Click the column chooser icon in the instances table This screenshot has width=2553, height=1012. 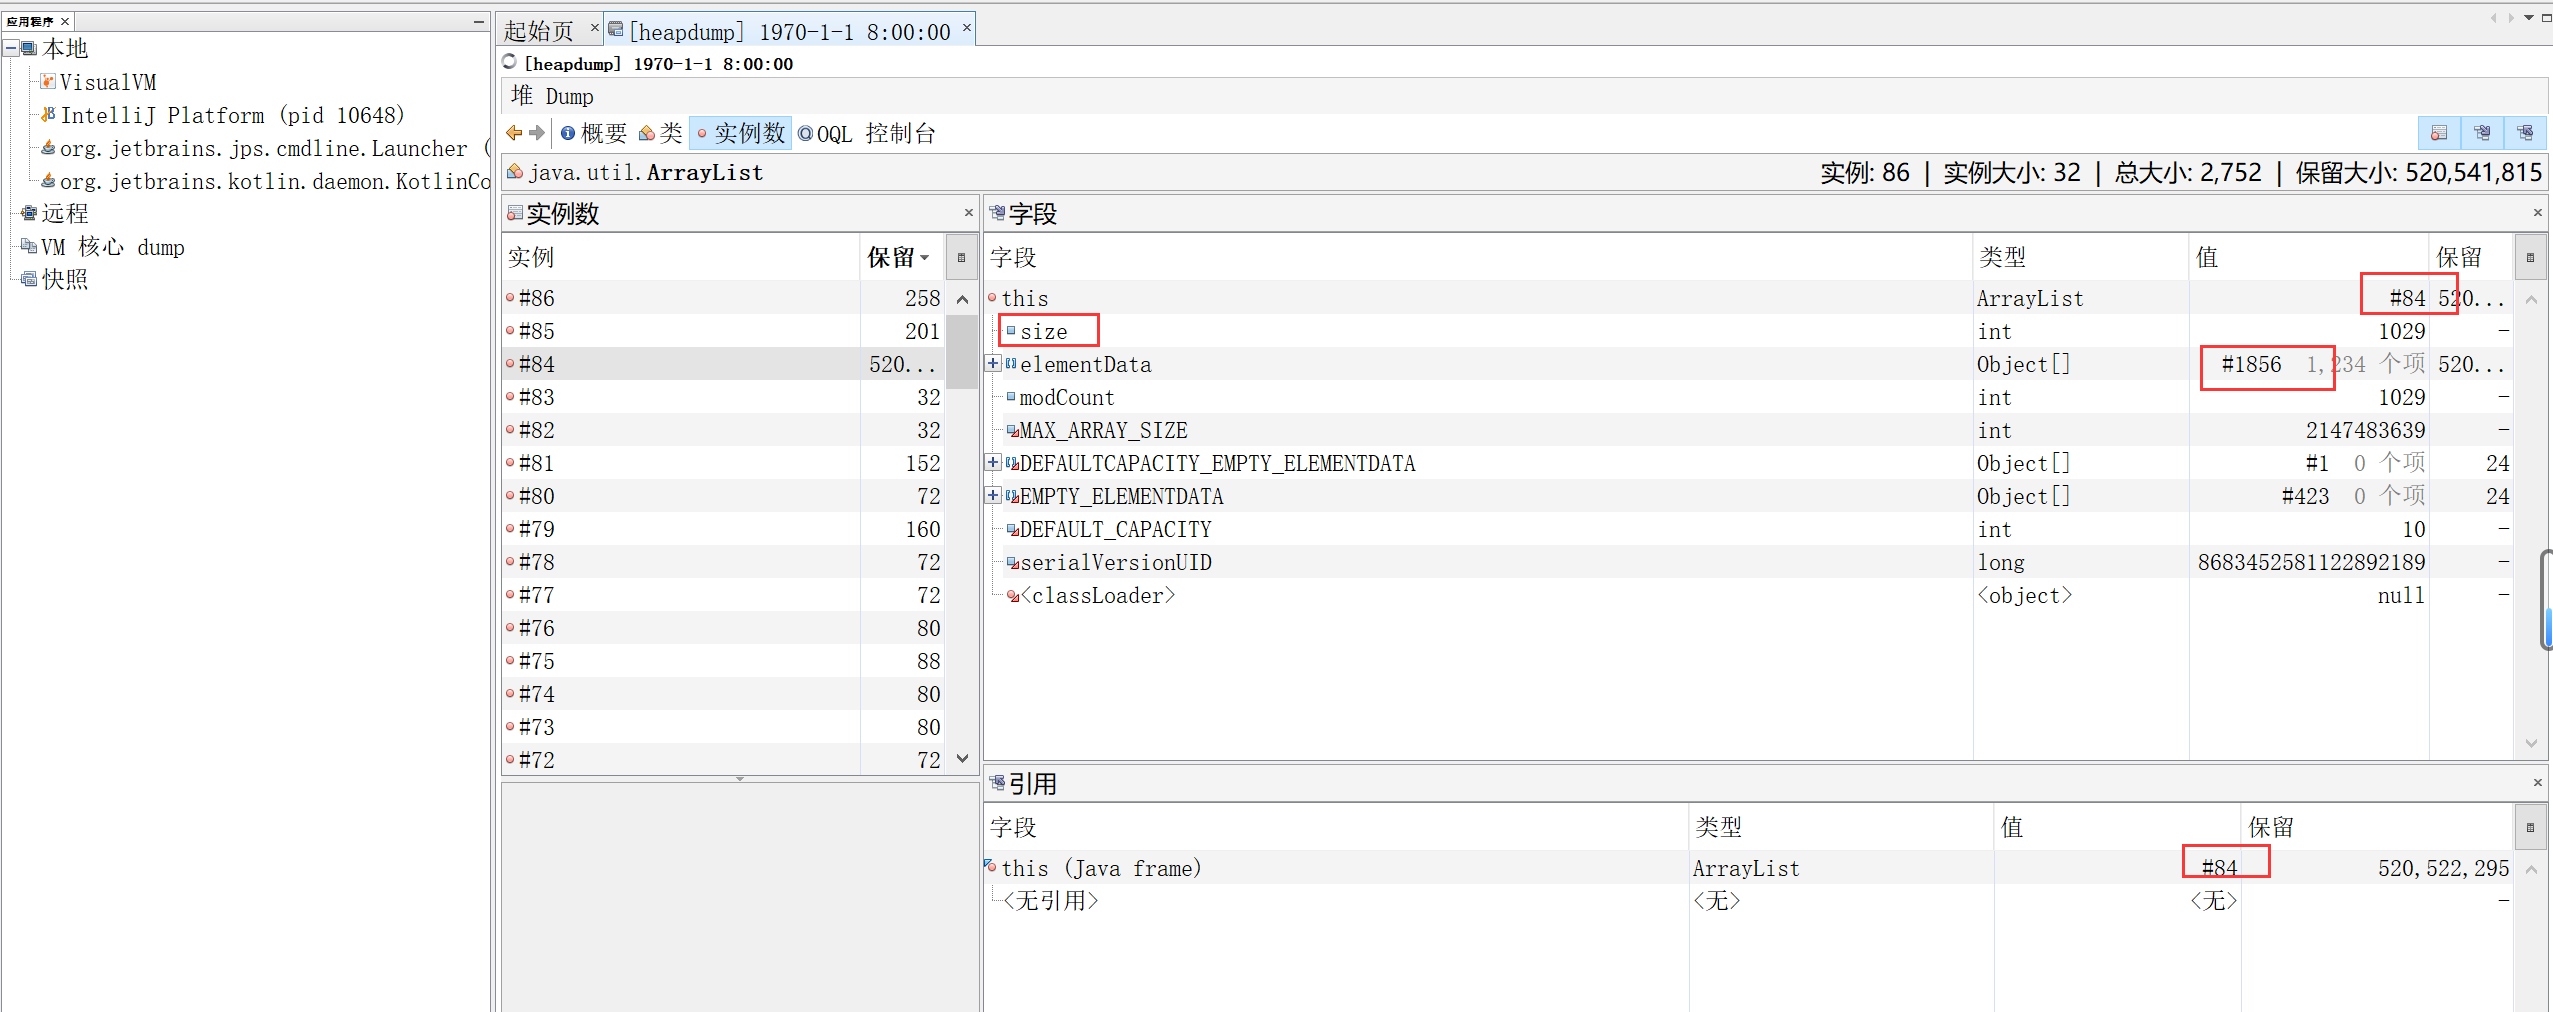[961, 257]
